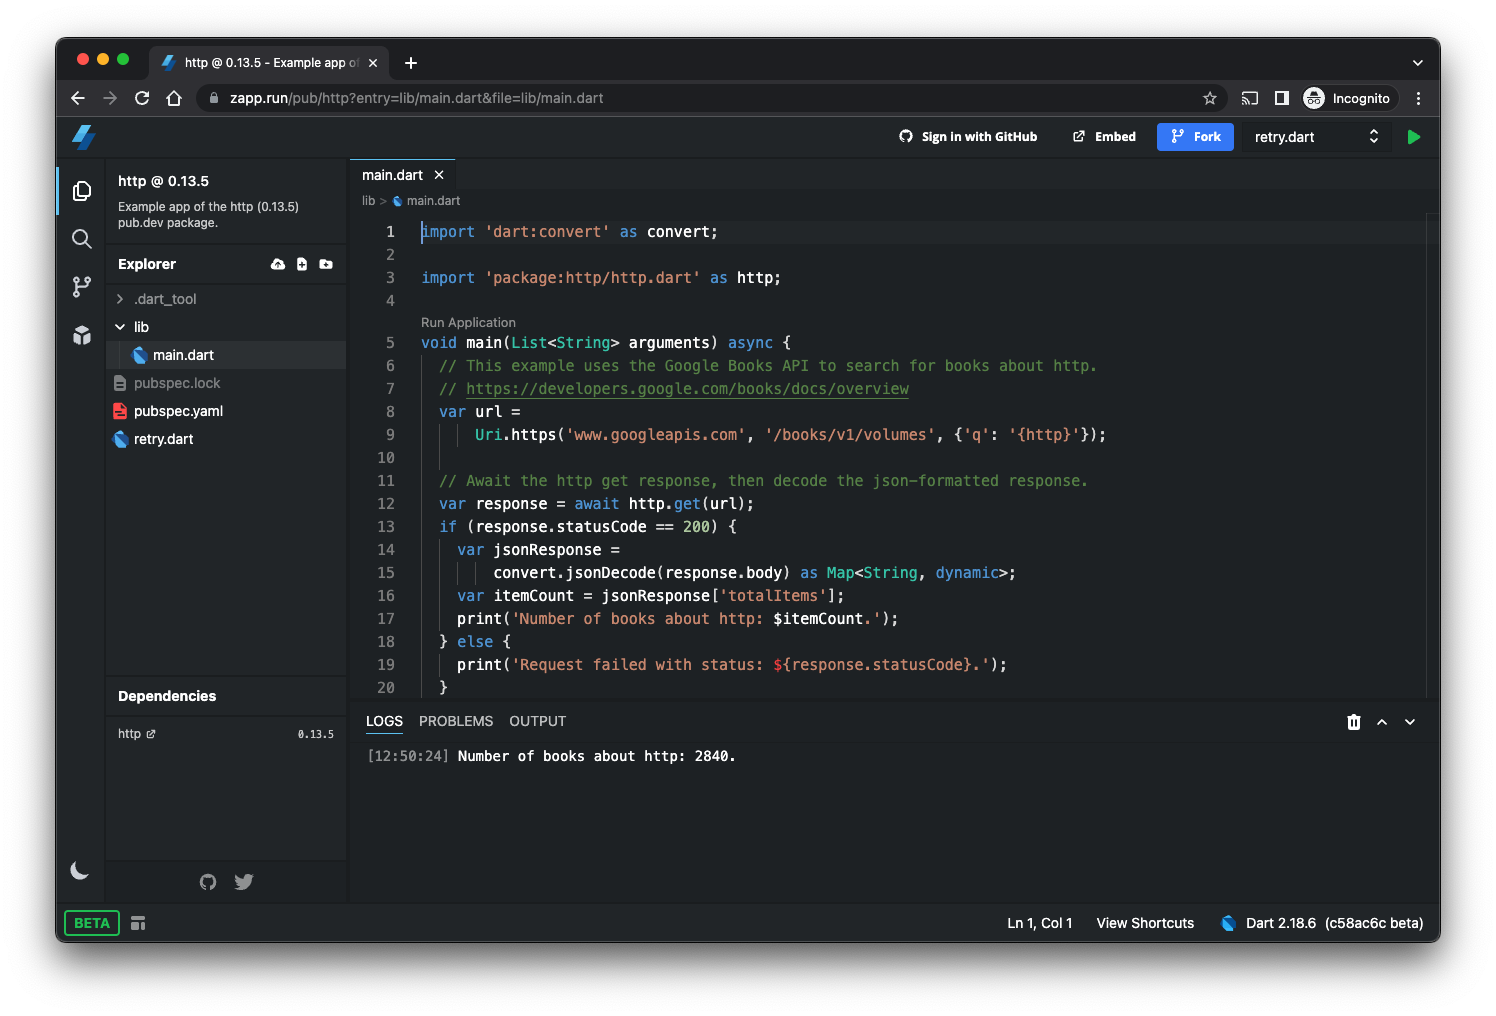Open the packages cube icon in sidebar
1496x1016 pixels.
click(82, 335)
